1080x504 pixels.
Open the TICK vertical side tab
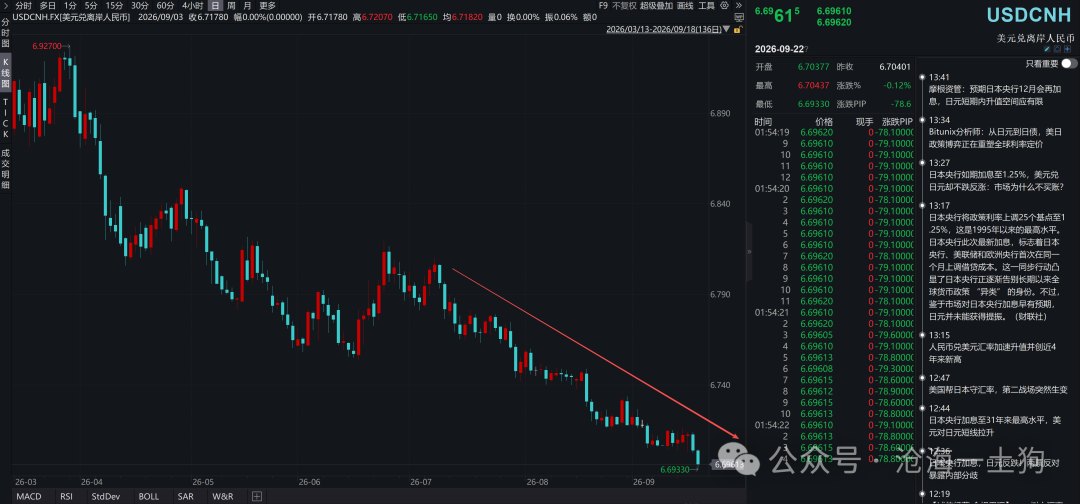coord(6,117)
